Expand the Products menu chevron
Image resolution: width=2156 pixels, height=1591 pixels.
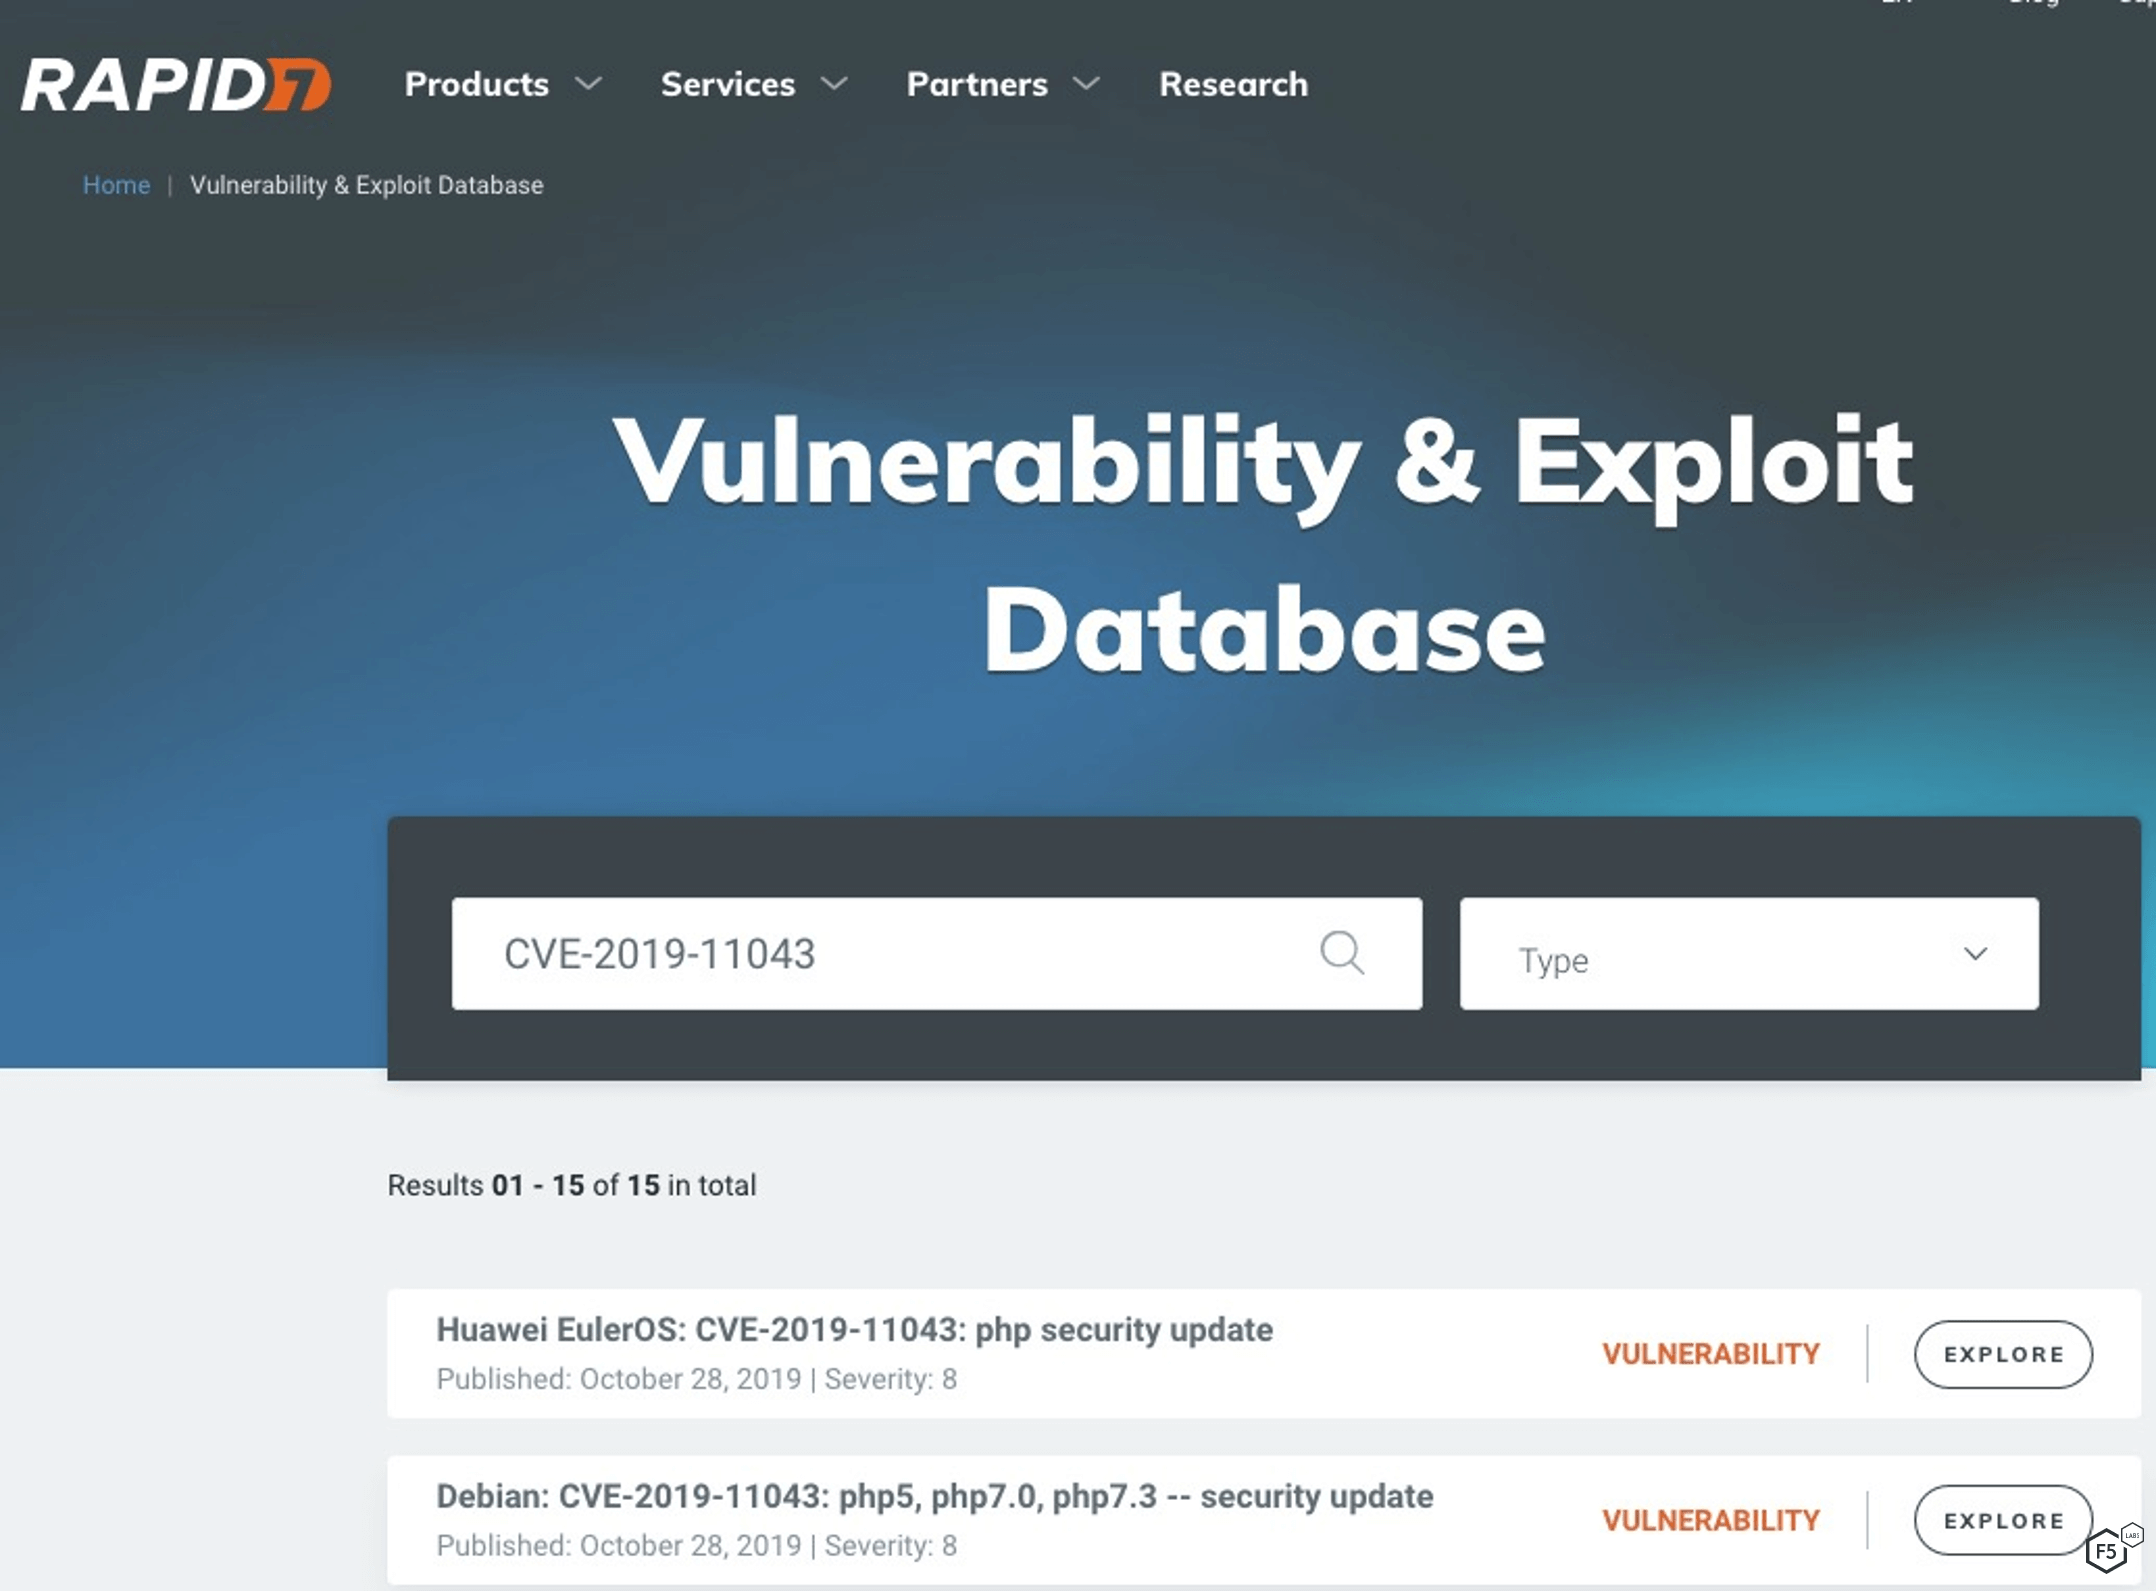589,84
